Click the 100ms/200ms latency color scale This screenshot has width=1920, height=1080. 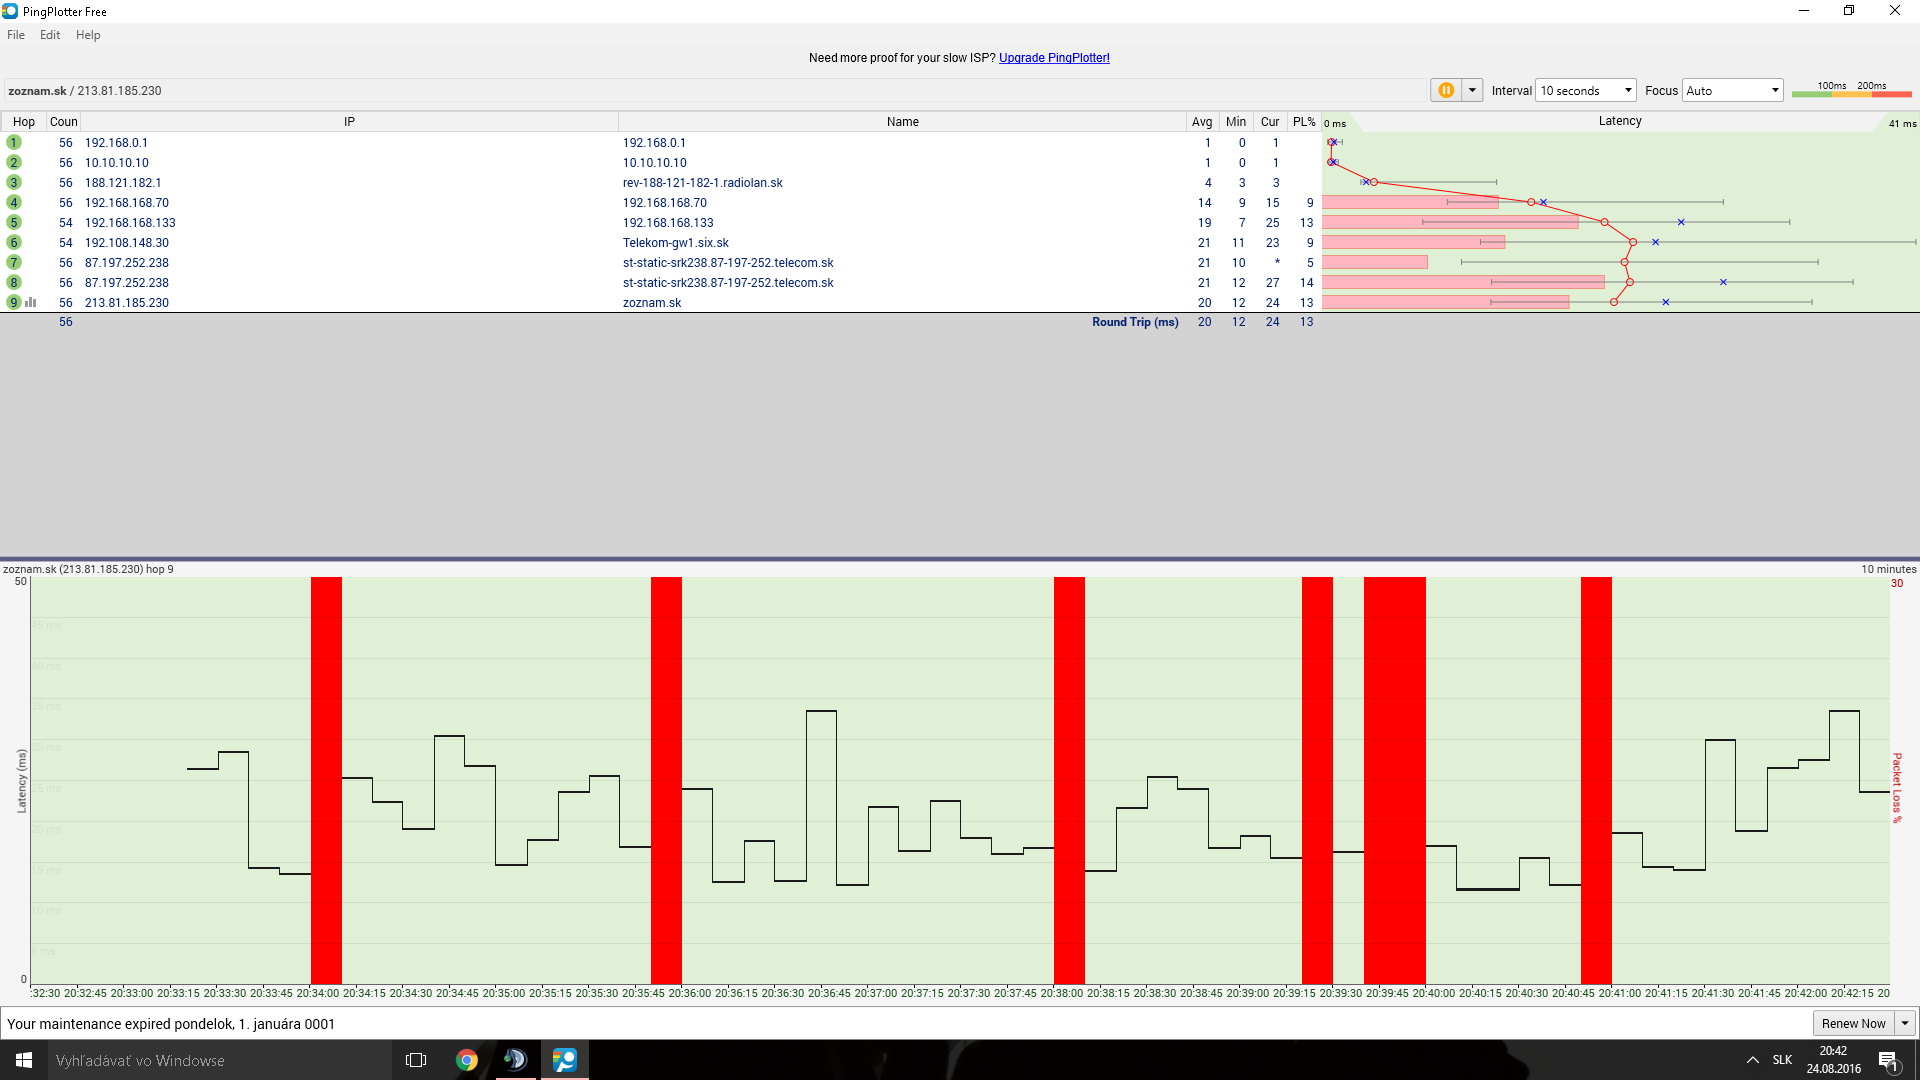coord(1851,91)
